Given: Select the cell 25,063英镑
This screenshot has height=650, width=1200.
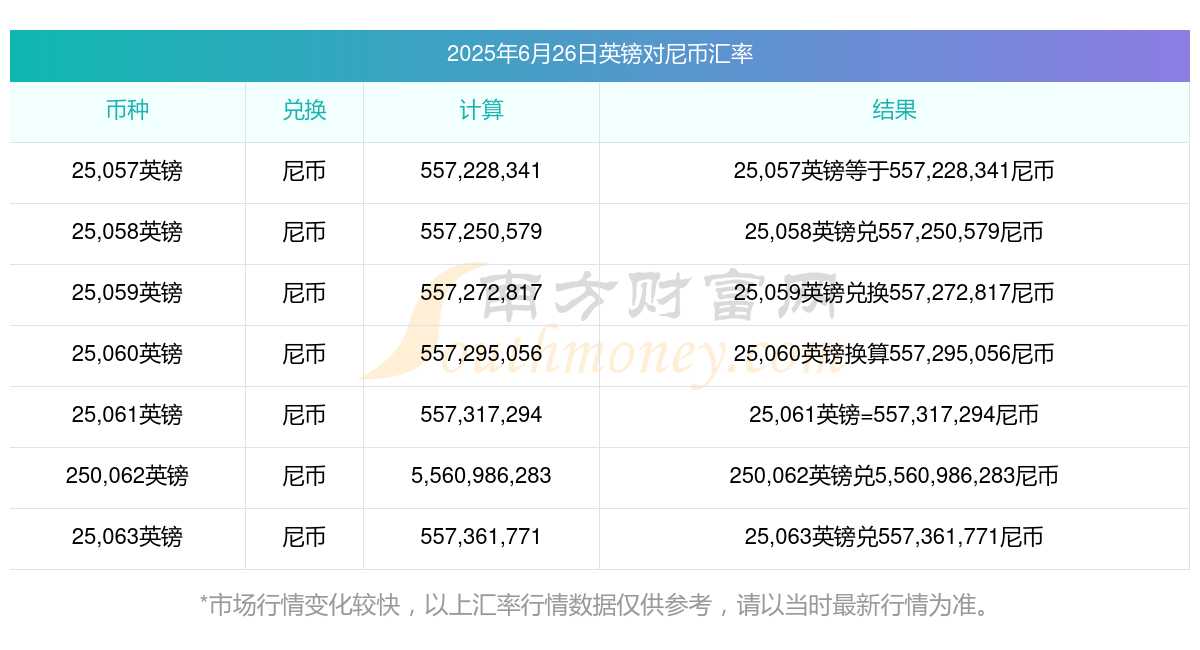Looking at the screenshot, I should click(x=127, y=537).
